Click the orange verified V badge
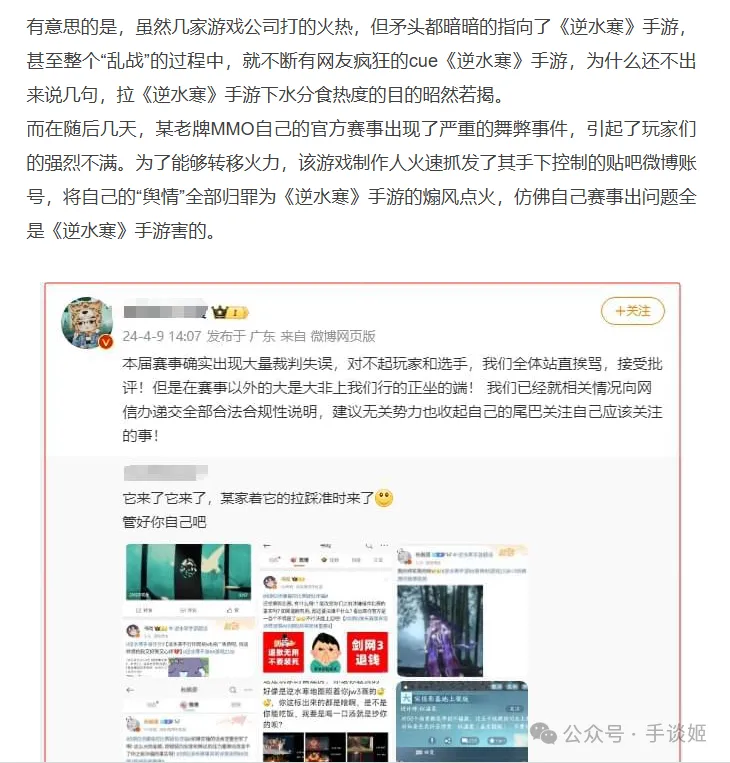Viewport: 730px width, 763px height. (106, 342)
